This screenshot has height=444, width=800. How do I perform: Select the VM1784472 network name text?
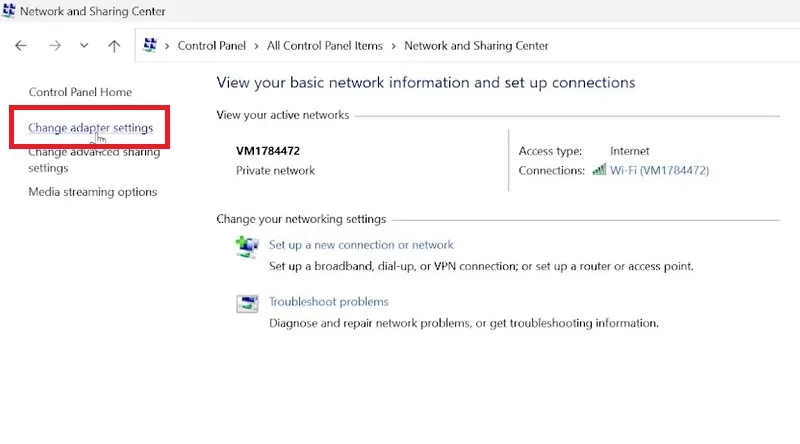268,151
